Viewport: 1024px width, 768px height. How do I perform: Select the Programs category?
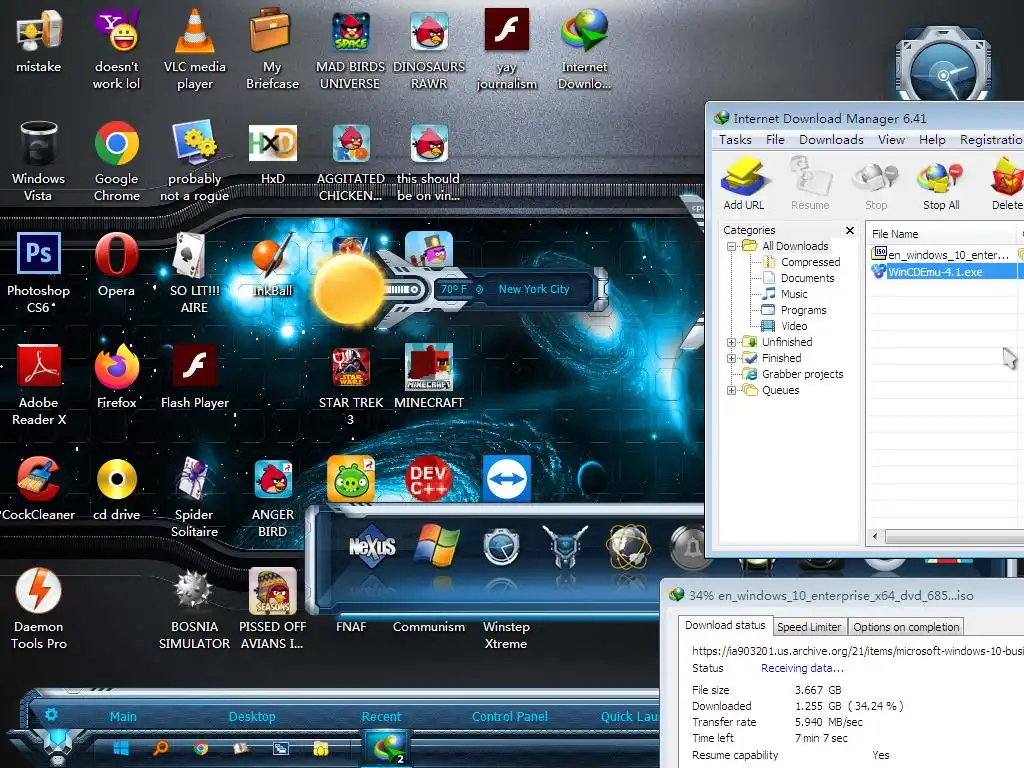pos(803,310)
